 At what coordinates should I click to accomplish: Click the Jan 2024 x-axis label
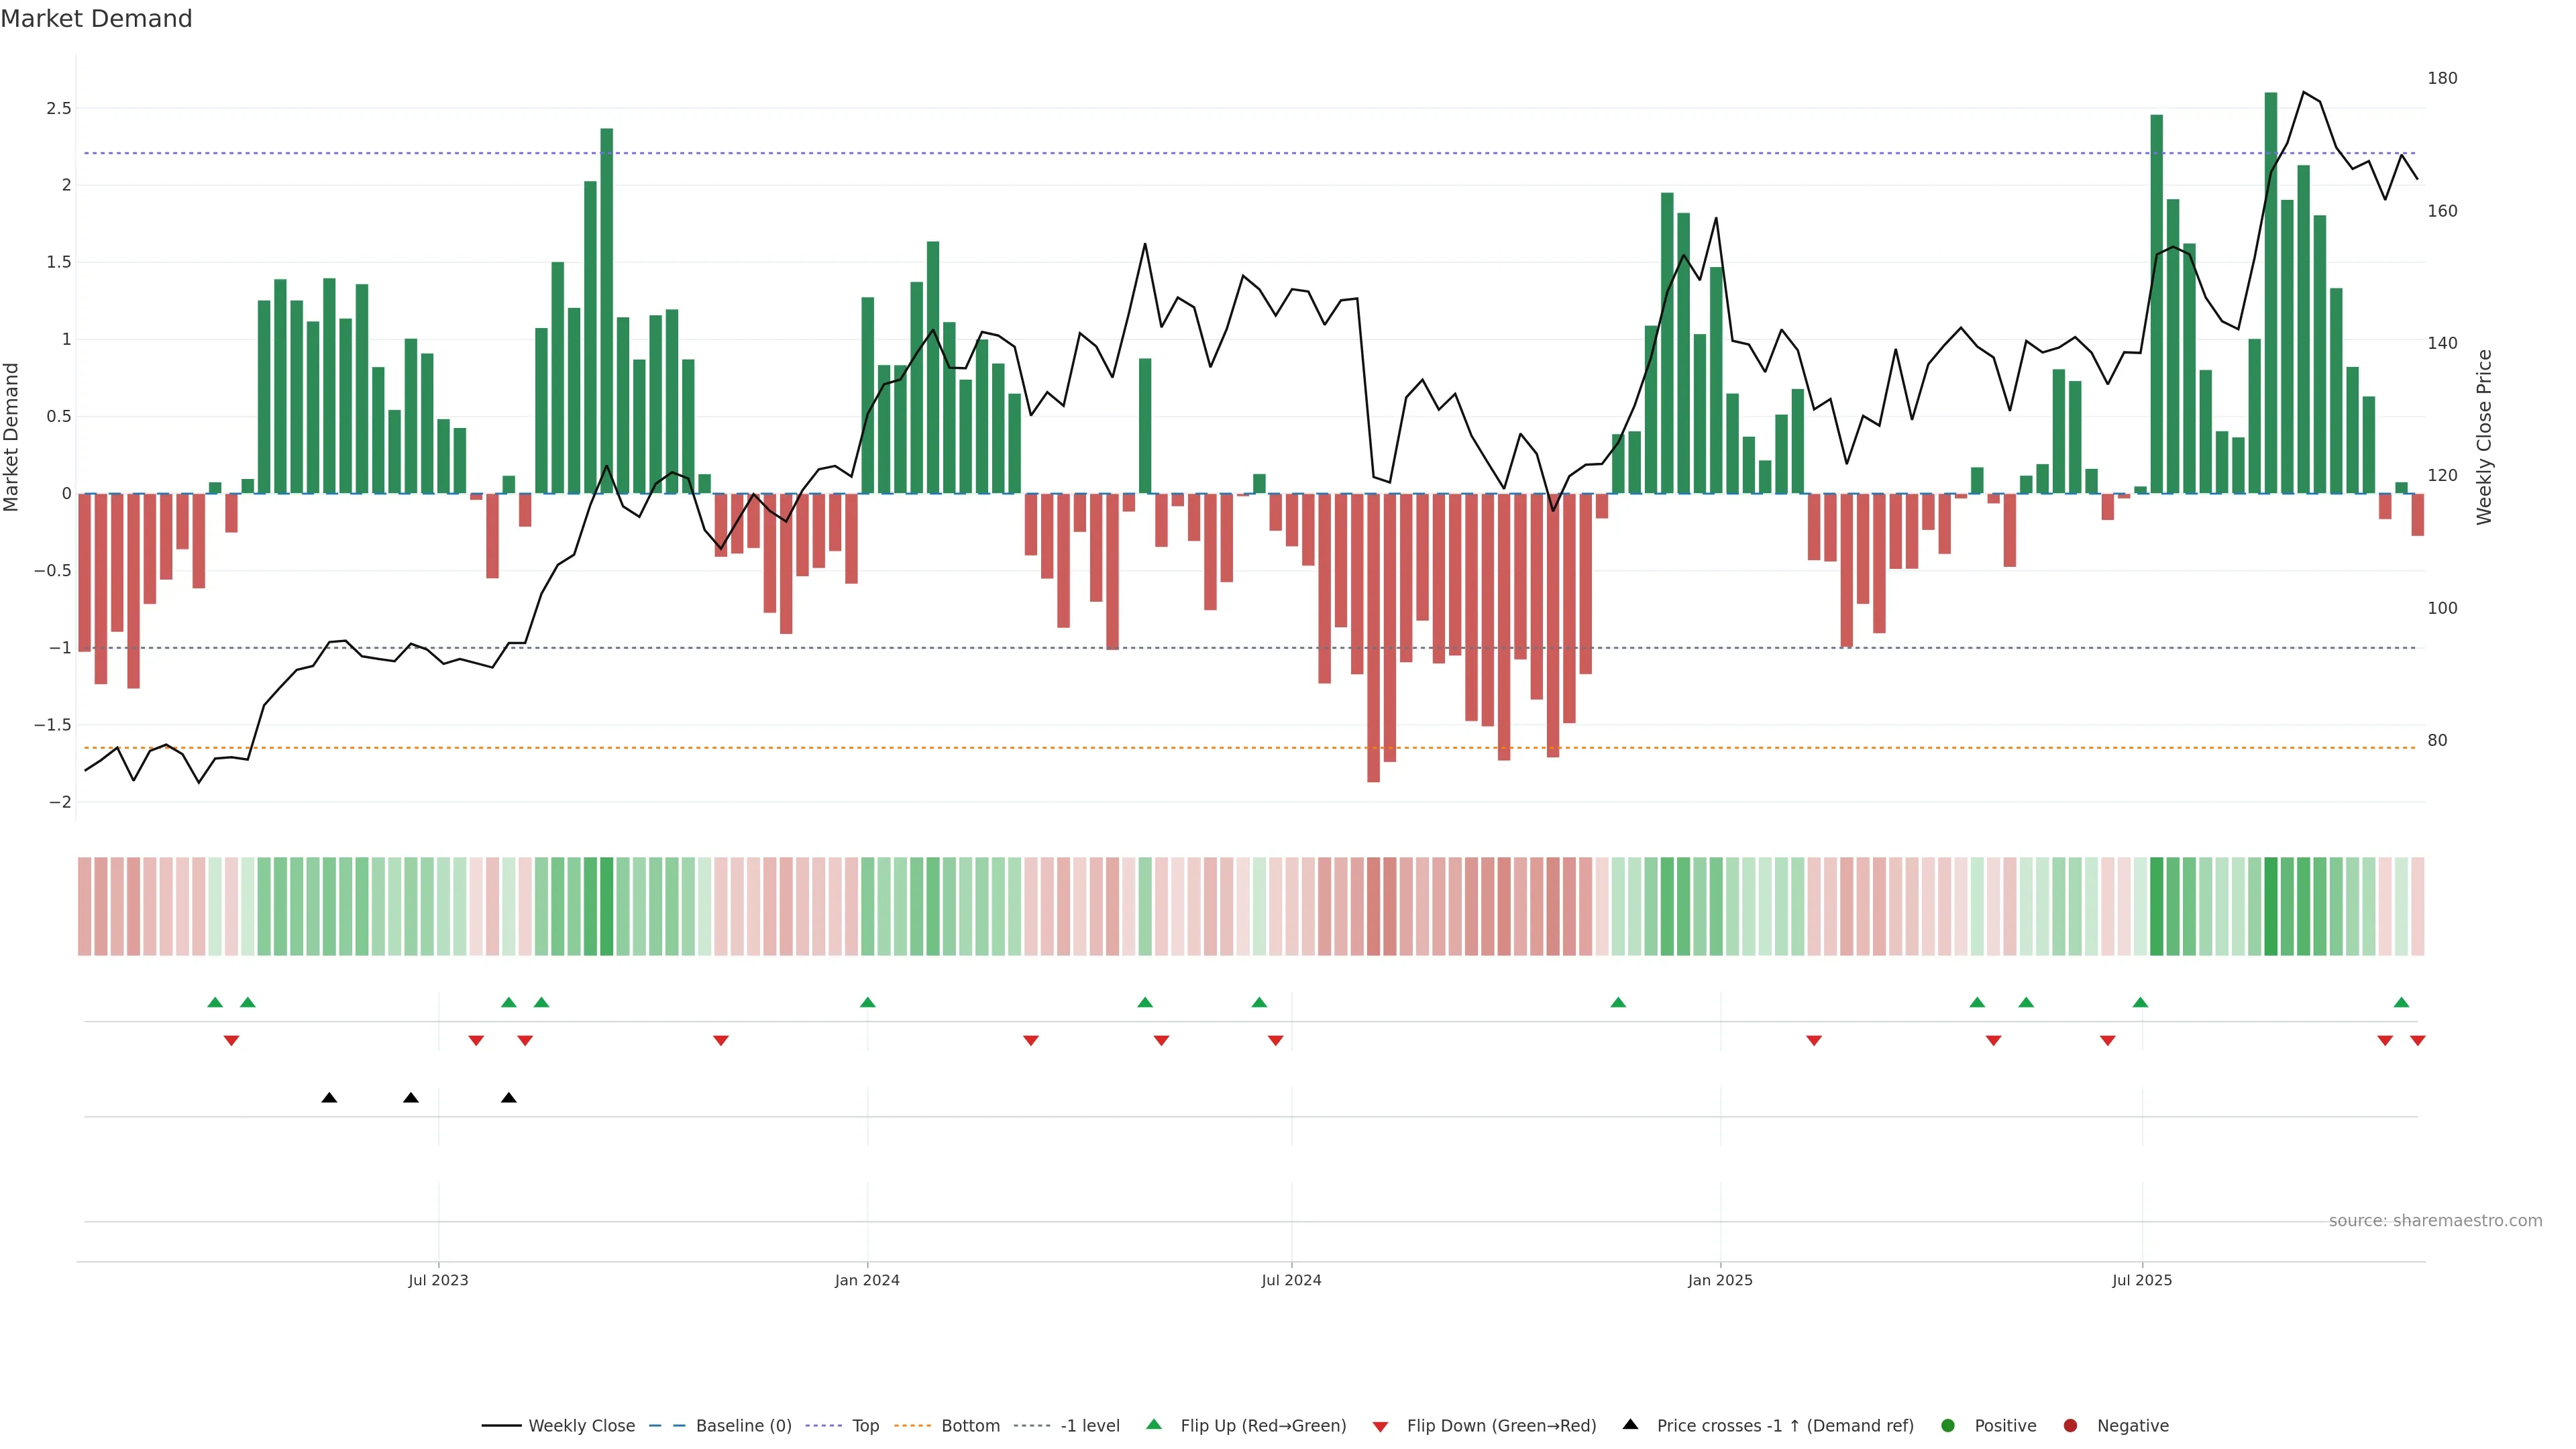867,1280
